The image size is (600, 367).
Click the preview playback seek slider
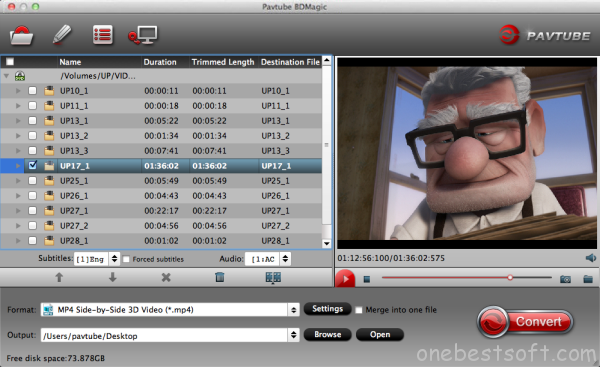pos(466,277)
